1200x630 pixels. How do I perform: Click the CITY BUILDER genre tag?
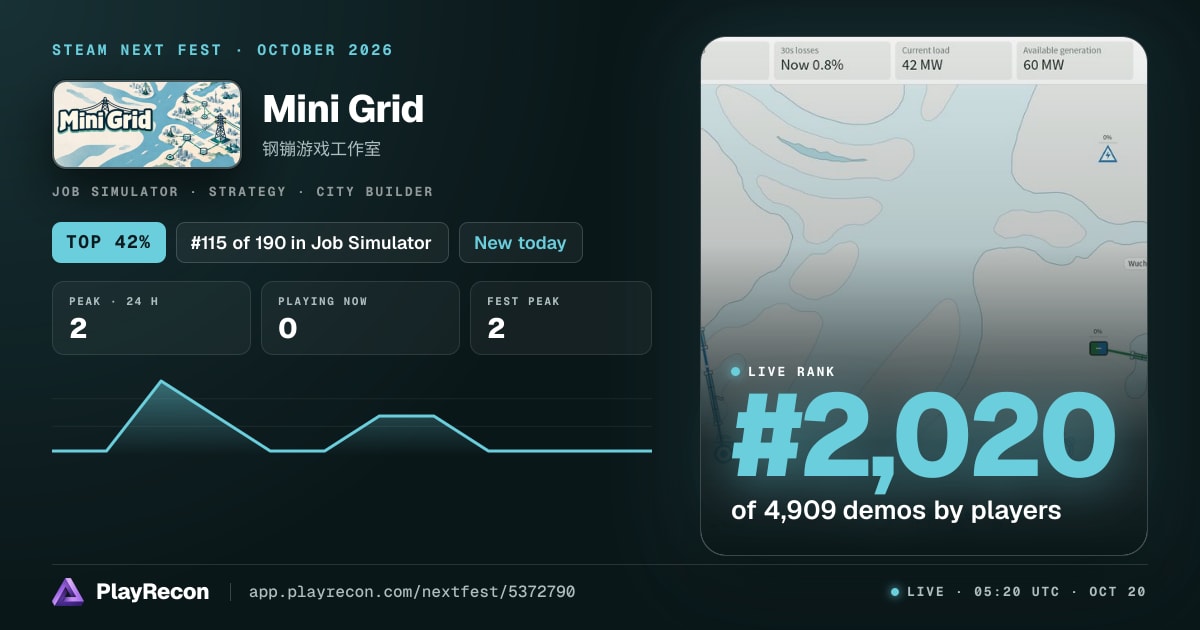(x=374, y=191)
